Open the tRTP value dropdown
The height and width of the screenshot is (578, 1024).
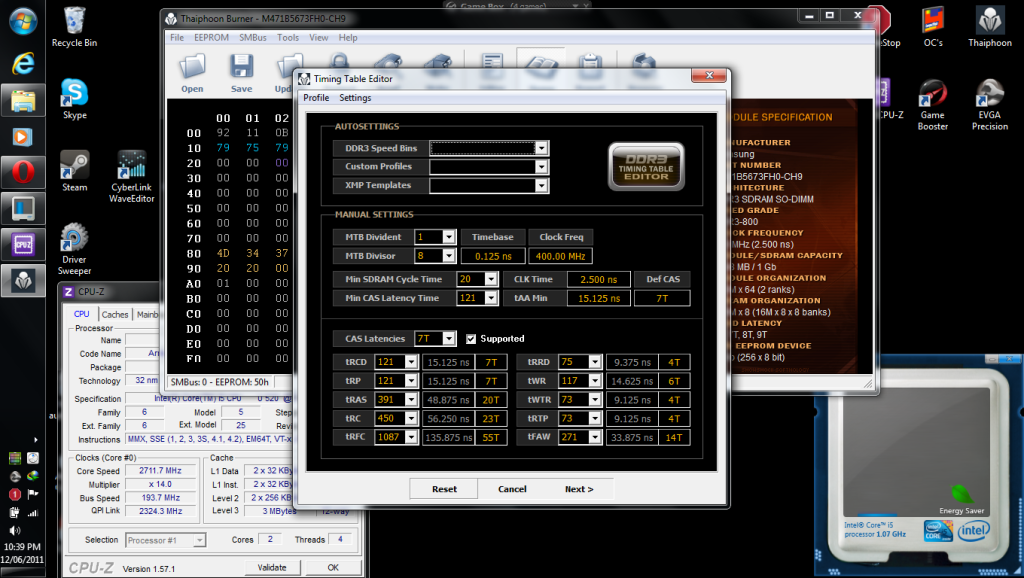click(594, 418)
